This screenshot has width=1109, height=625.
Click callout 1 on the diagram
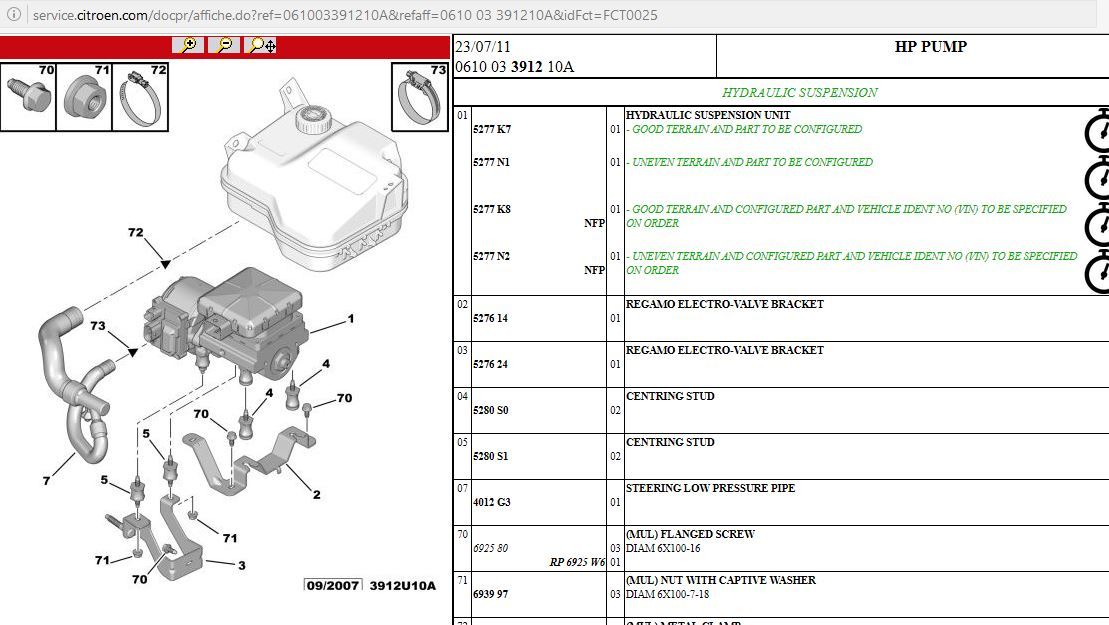pos(350,319)
